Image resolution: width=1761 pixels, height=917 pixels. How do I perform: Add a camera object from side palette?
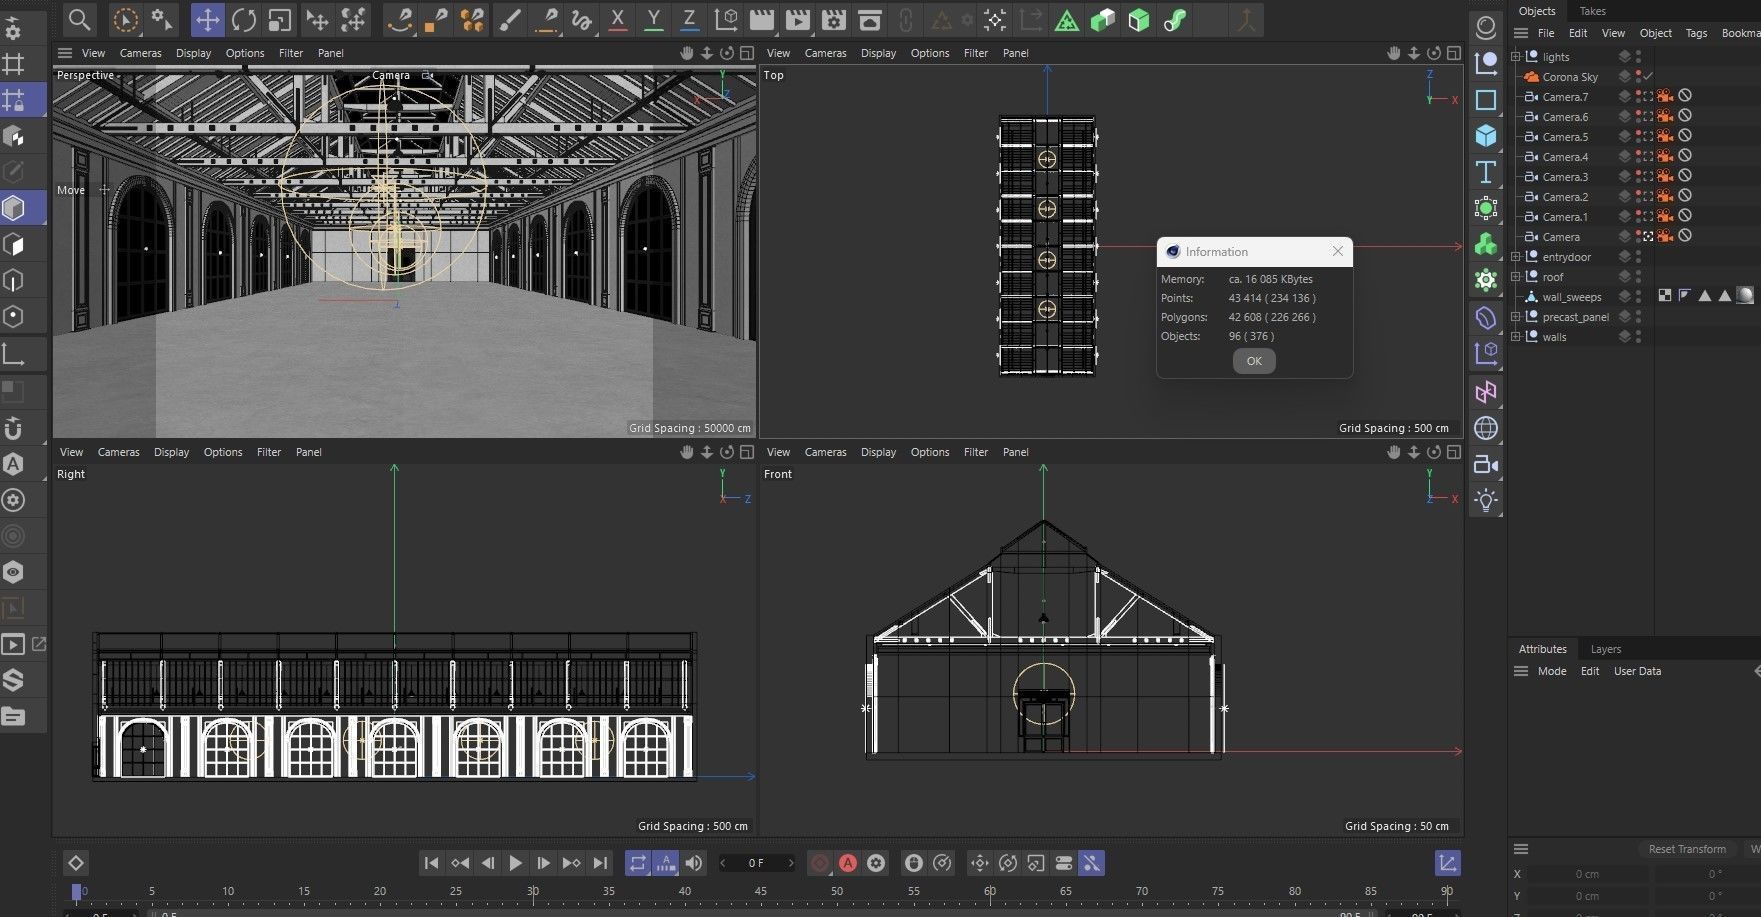1486,464
